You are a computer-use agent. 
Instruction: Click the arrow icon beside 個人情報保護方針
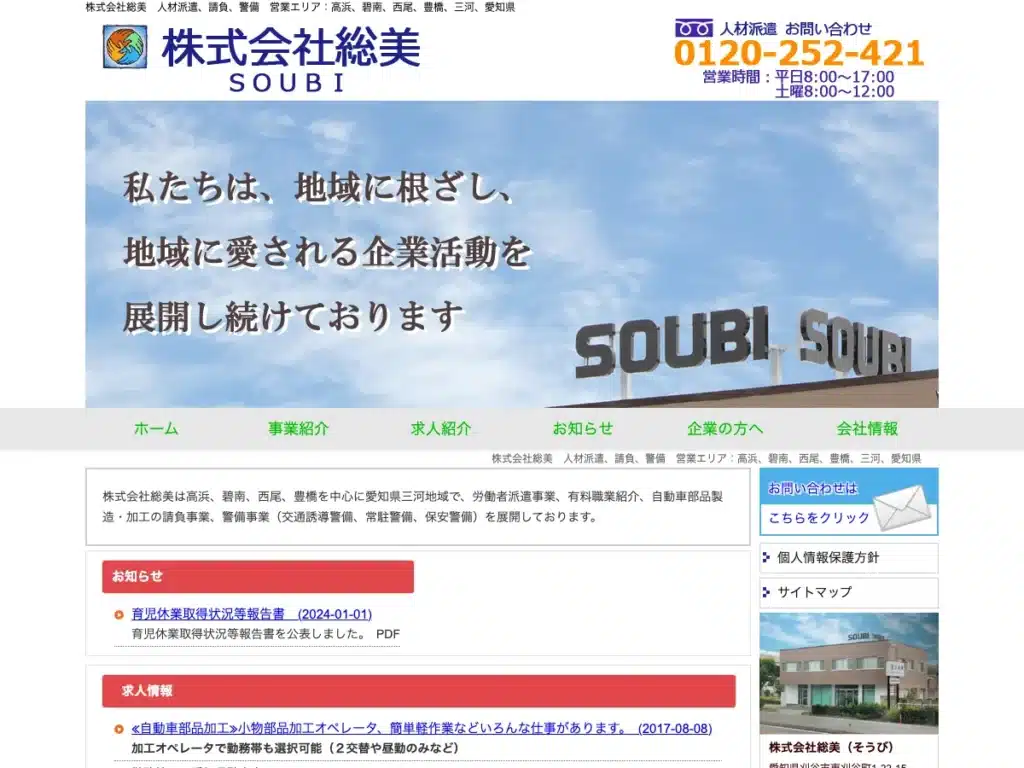tap(767, 557)
